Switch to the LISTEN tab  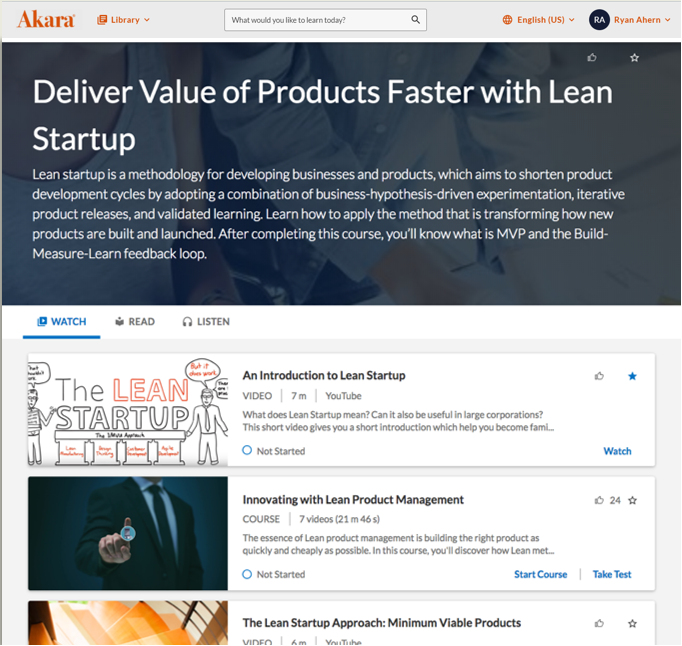(206, 321)
